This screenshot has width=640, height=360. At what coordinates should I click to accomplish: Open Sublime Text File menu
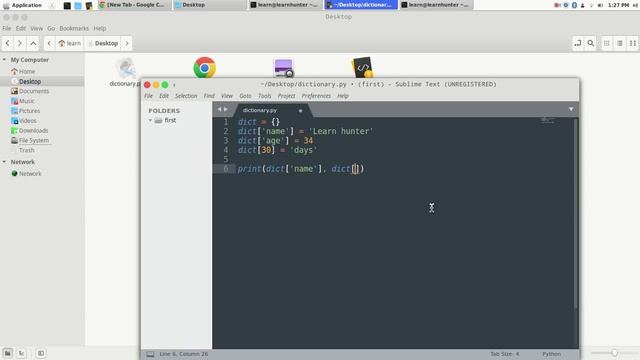click(148, 96)
